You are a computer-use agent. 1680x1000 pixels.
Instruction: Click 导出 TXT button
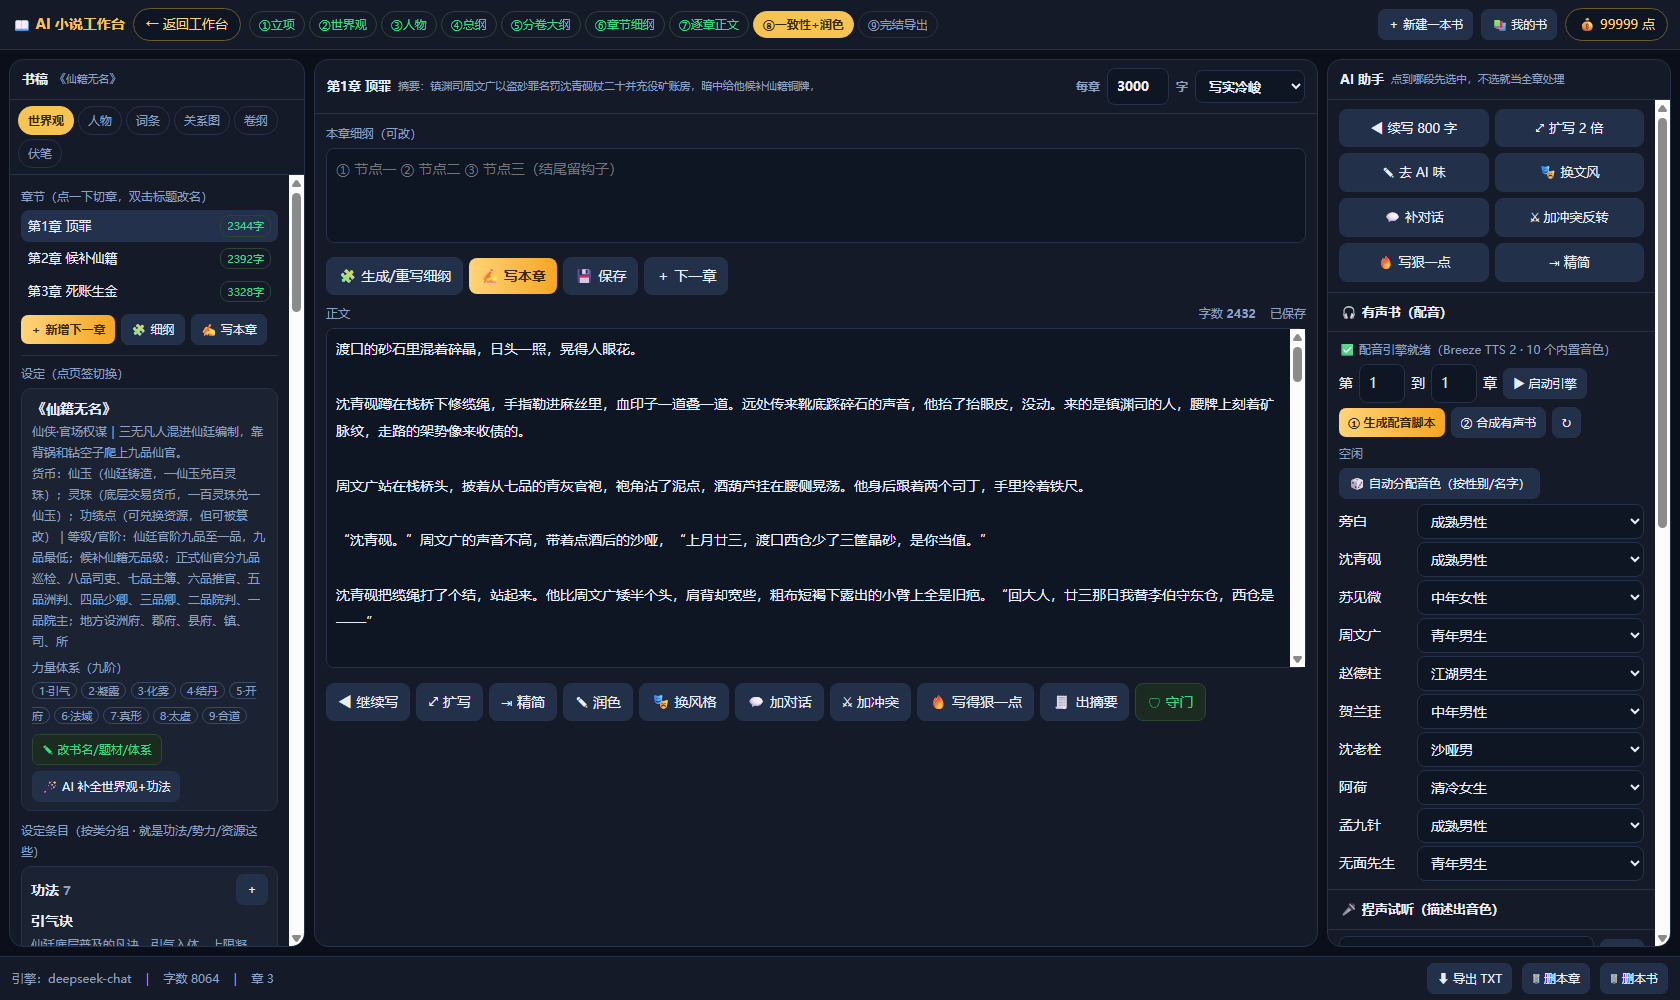coord(1470,979)
